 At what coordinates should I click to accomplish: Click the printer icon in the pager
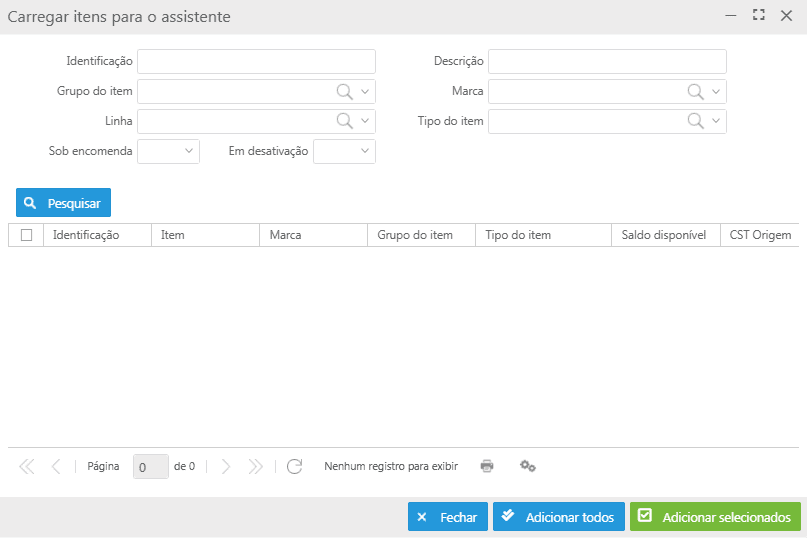coord(487,466)
